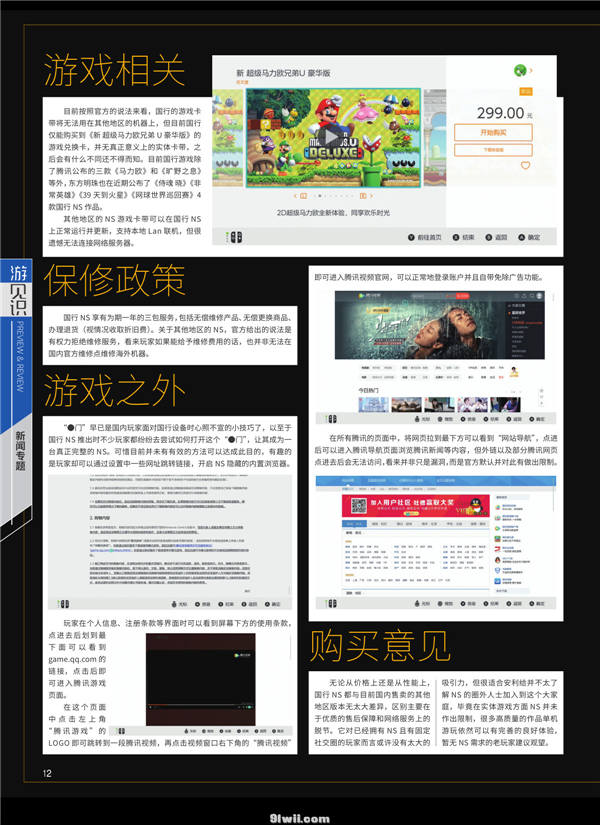This screenshot has width=600, height=825.
Task: Click the Joy-Con icon below Tencent Video page
Action: point(332,419)
